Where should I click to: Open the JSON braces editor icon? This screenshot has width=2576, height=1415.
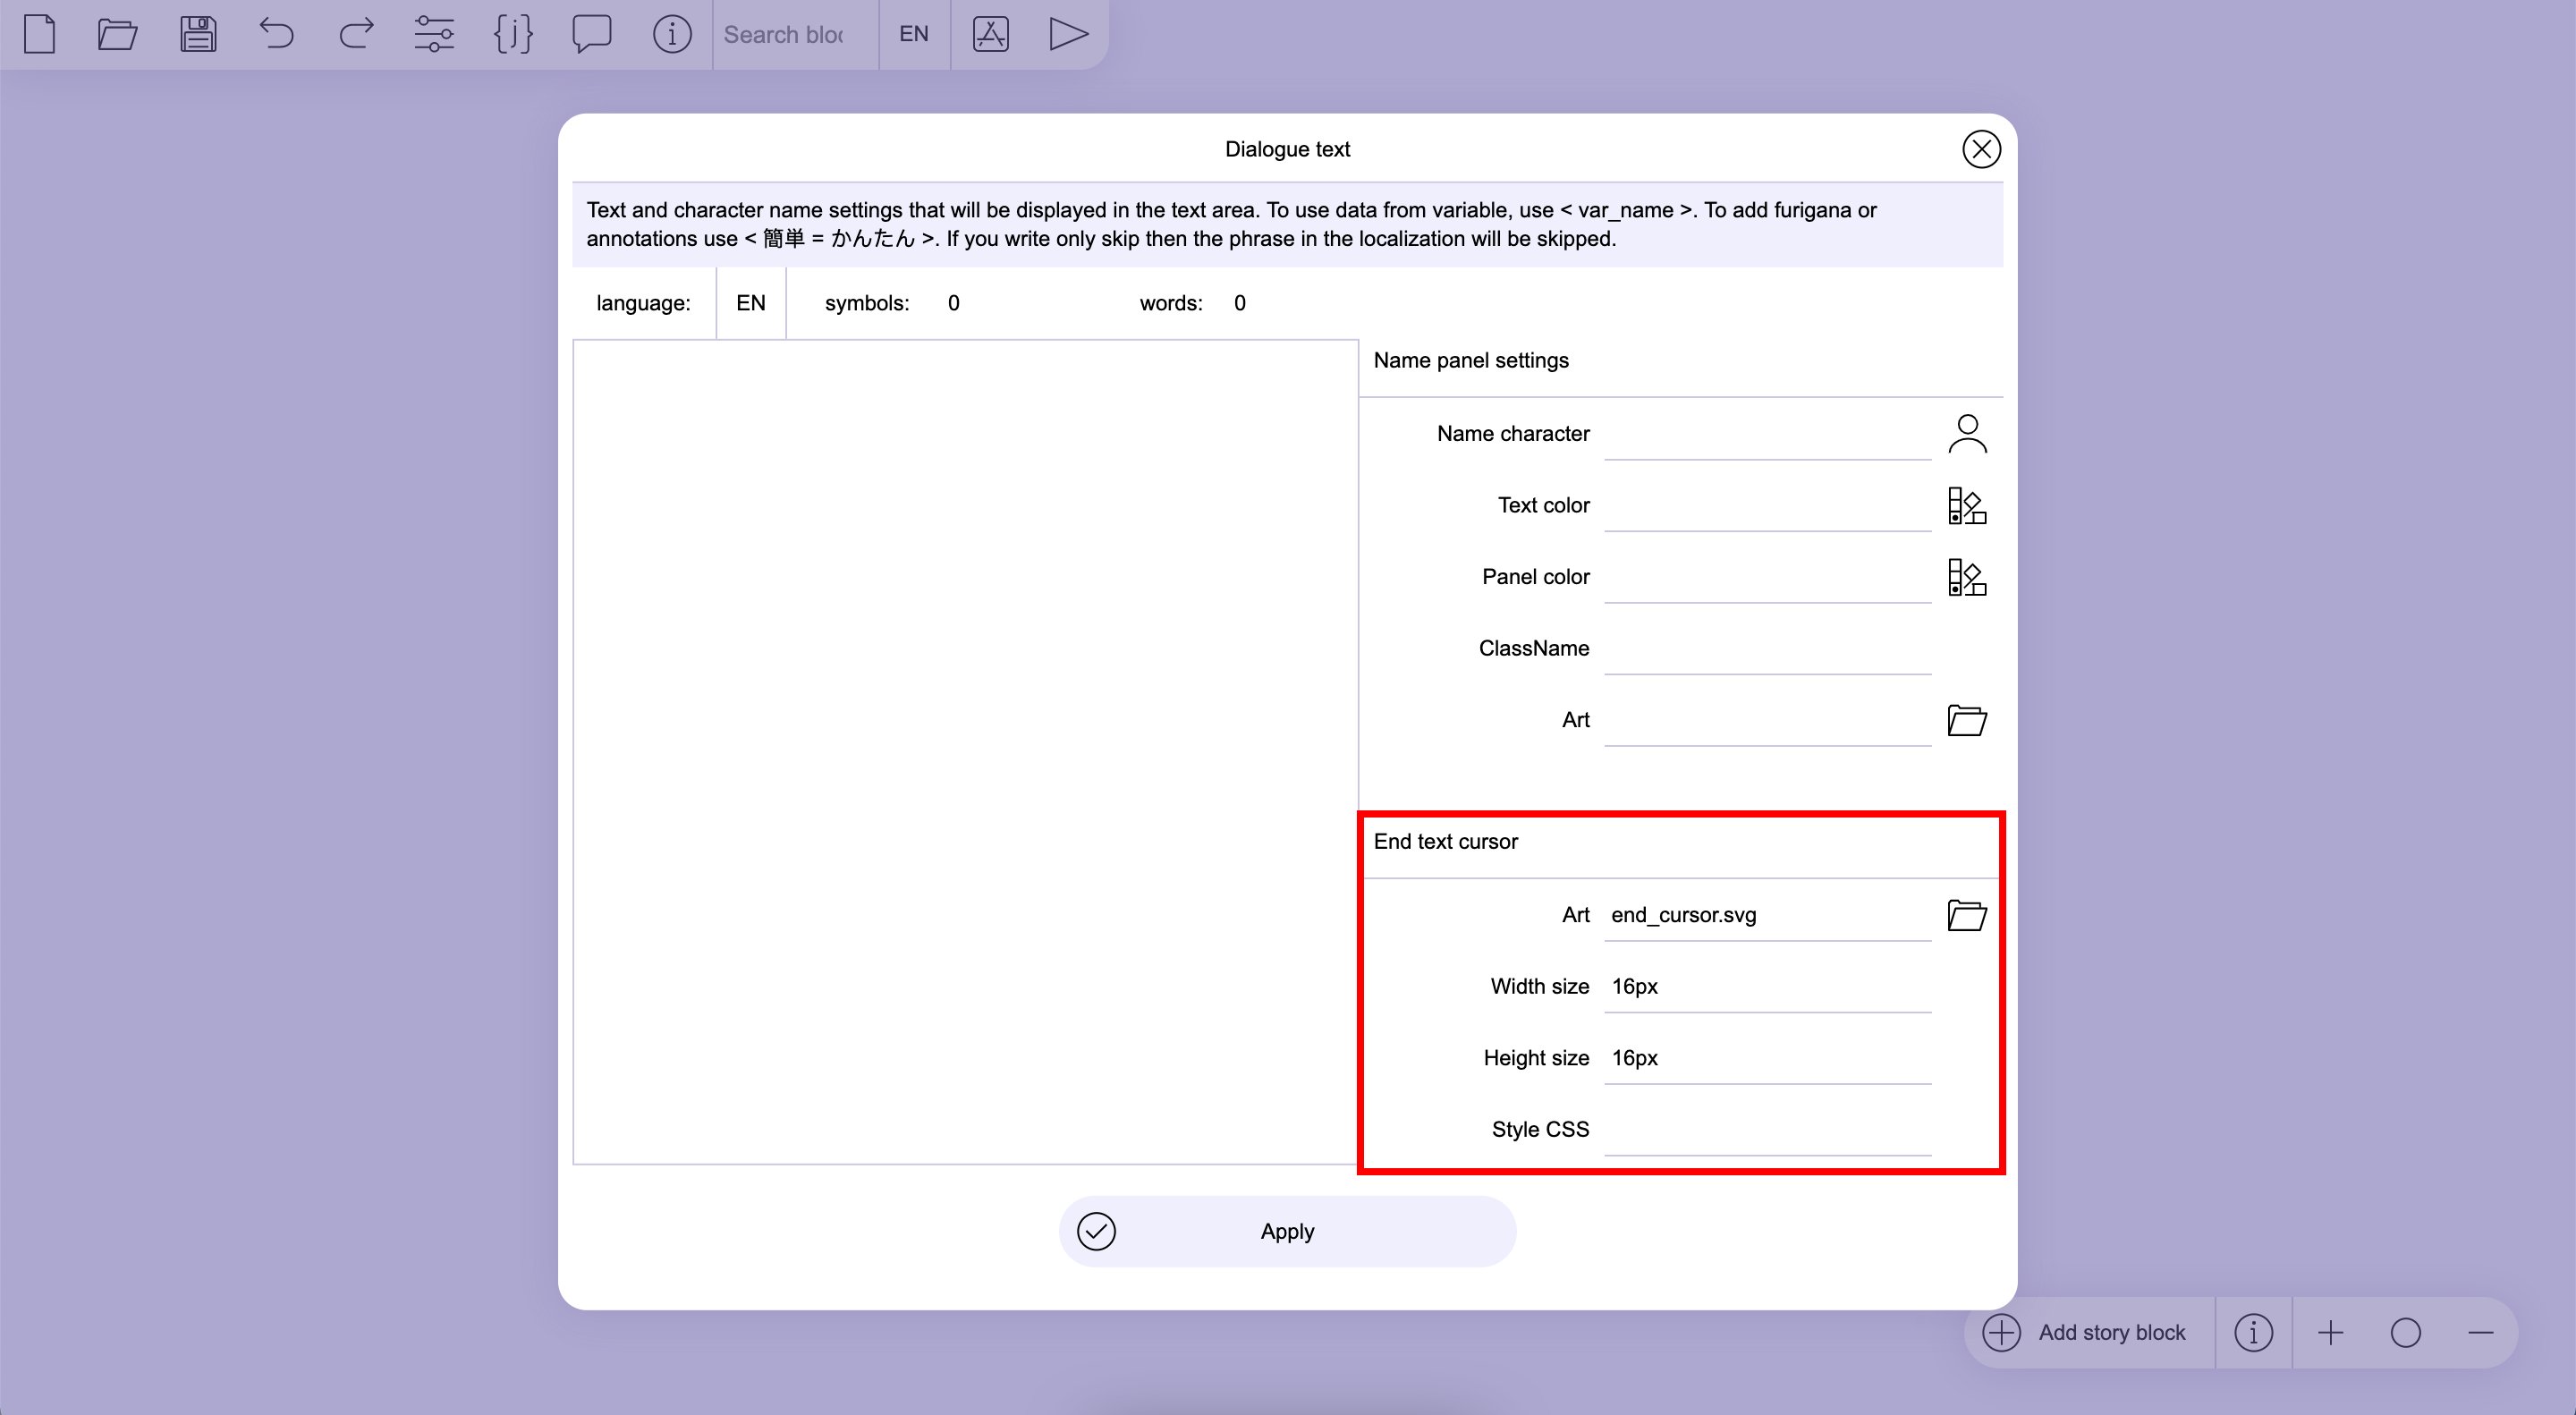click(513, 34)
